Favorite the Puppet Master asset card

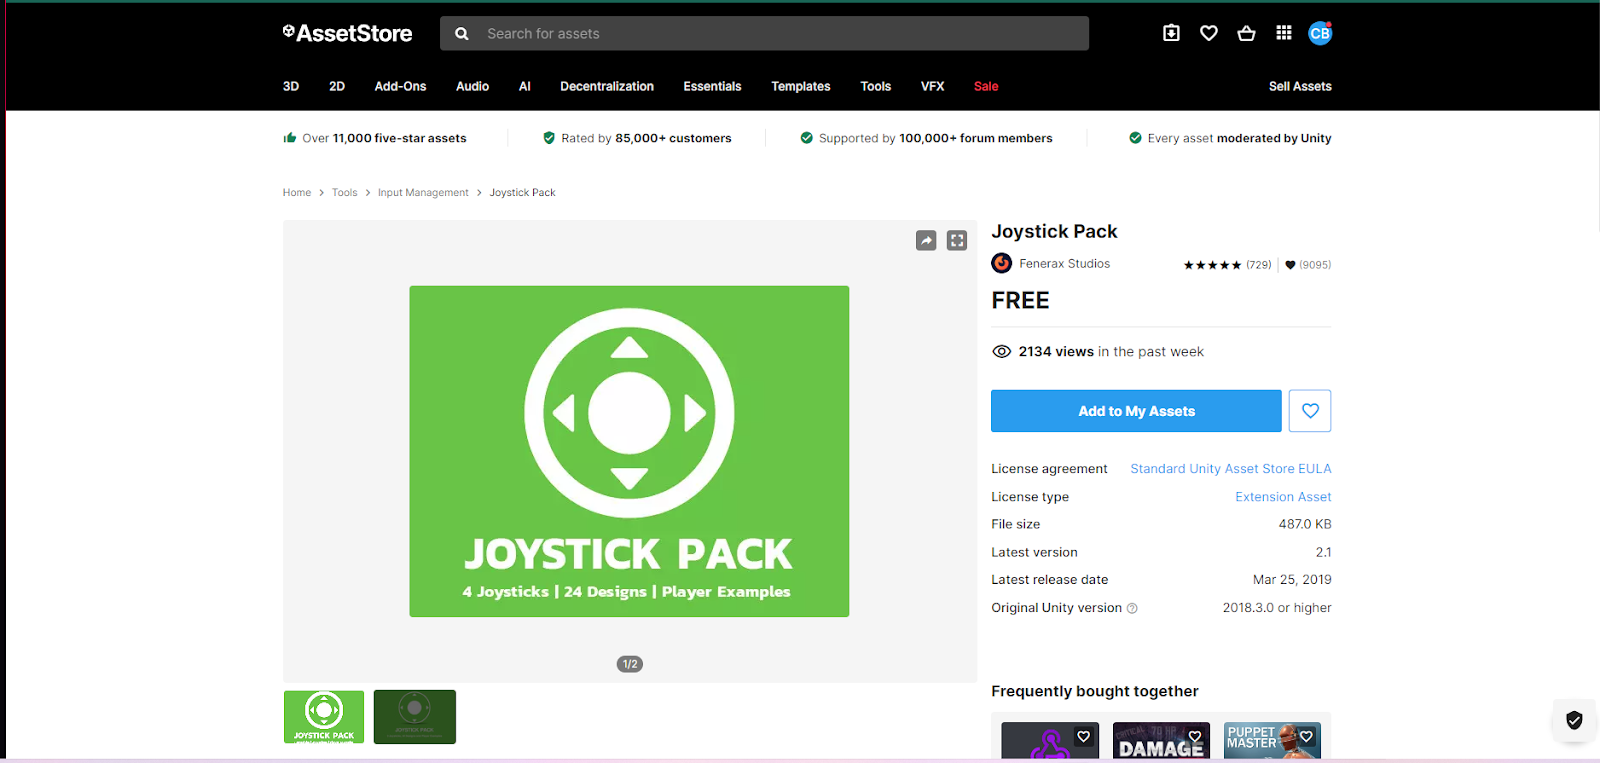[1306, 737]
